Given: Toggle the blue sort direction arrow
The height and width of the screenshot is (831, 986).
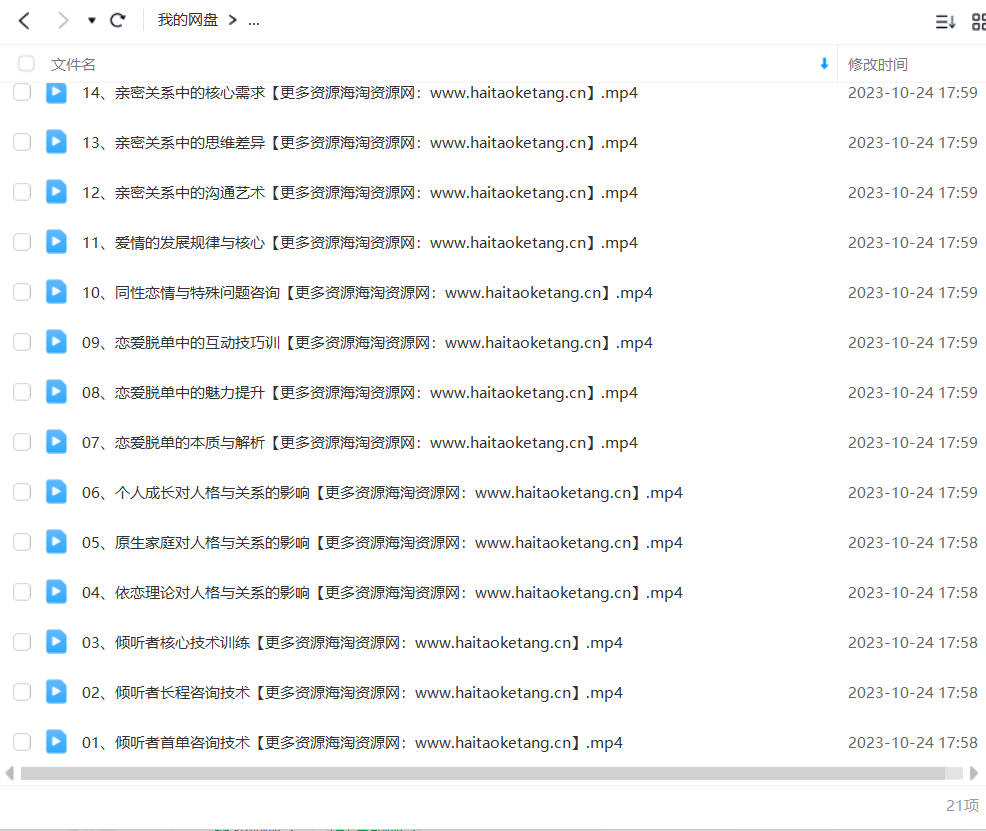Looking at the screenshot, I should pyautogui.click(x=824, y=63).
